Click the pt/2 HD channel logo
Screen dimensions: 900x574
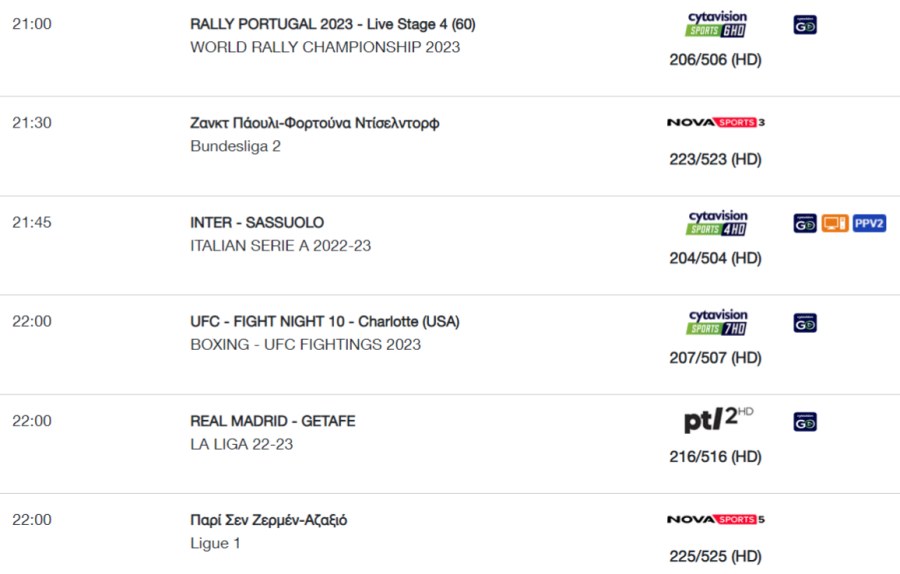[718, 419]
